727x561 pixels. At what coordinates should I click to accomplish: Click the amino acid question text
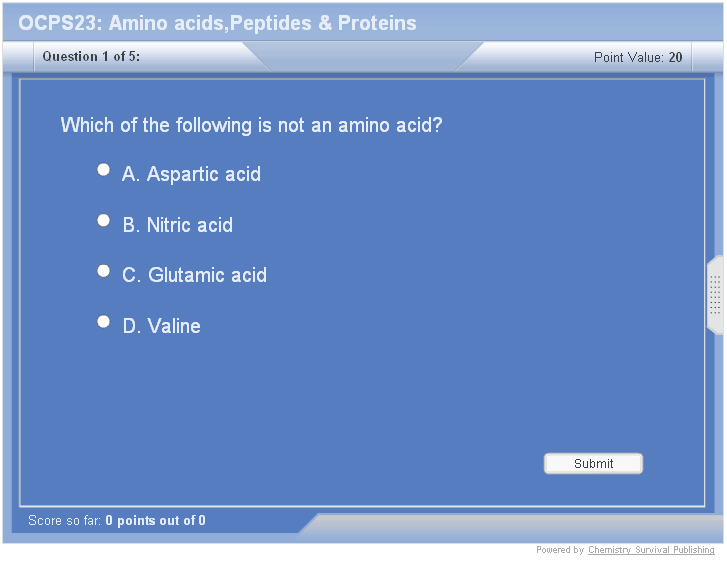(x=251, y=125)
